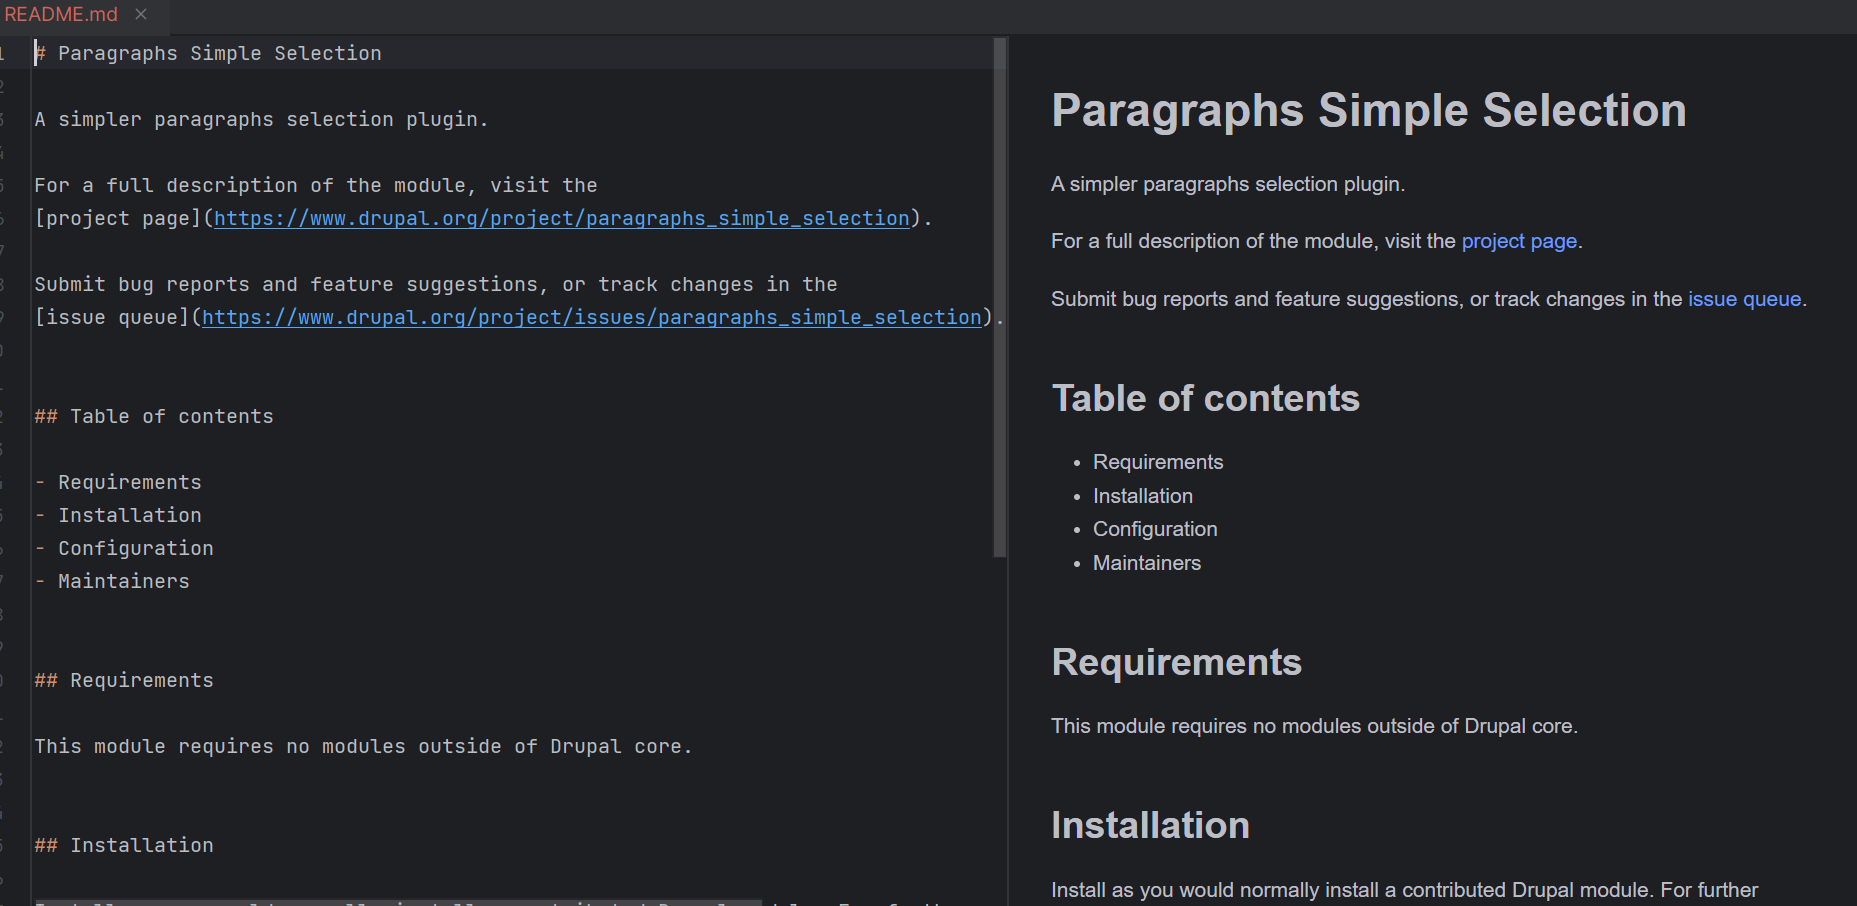Click '- Installation' list item in the editor

point(129,515)
